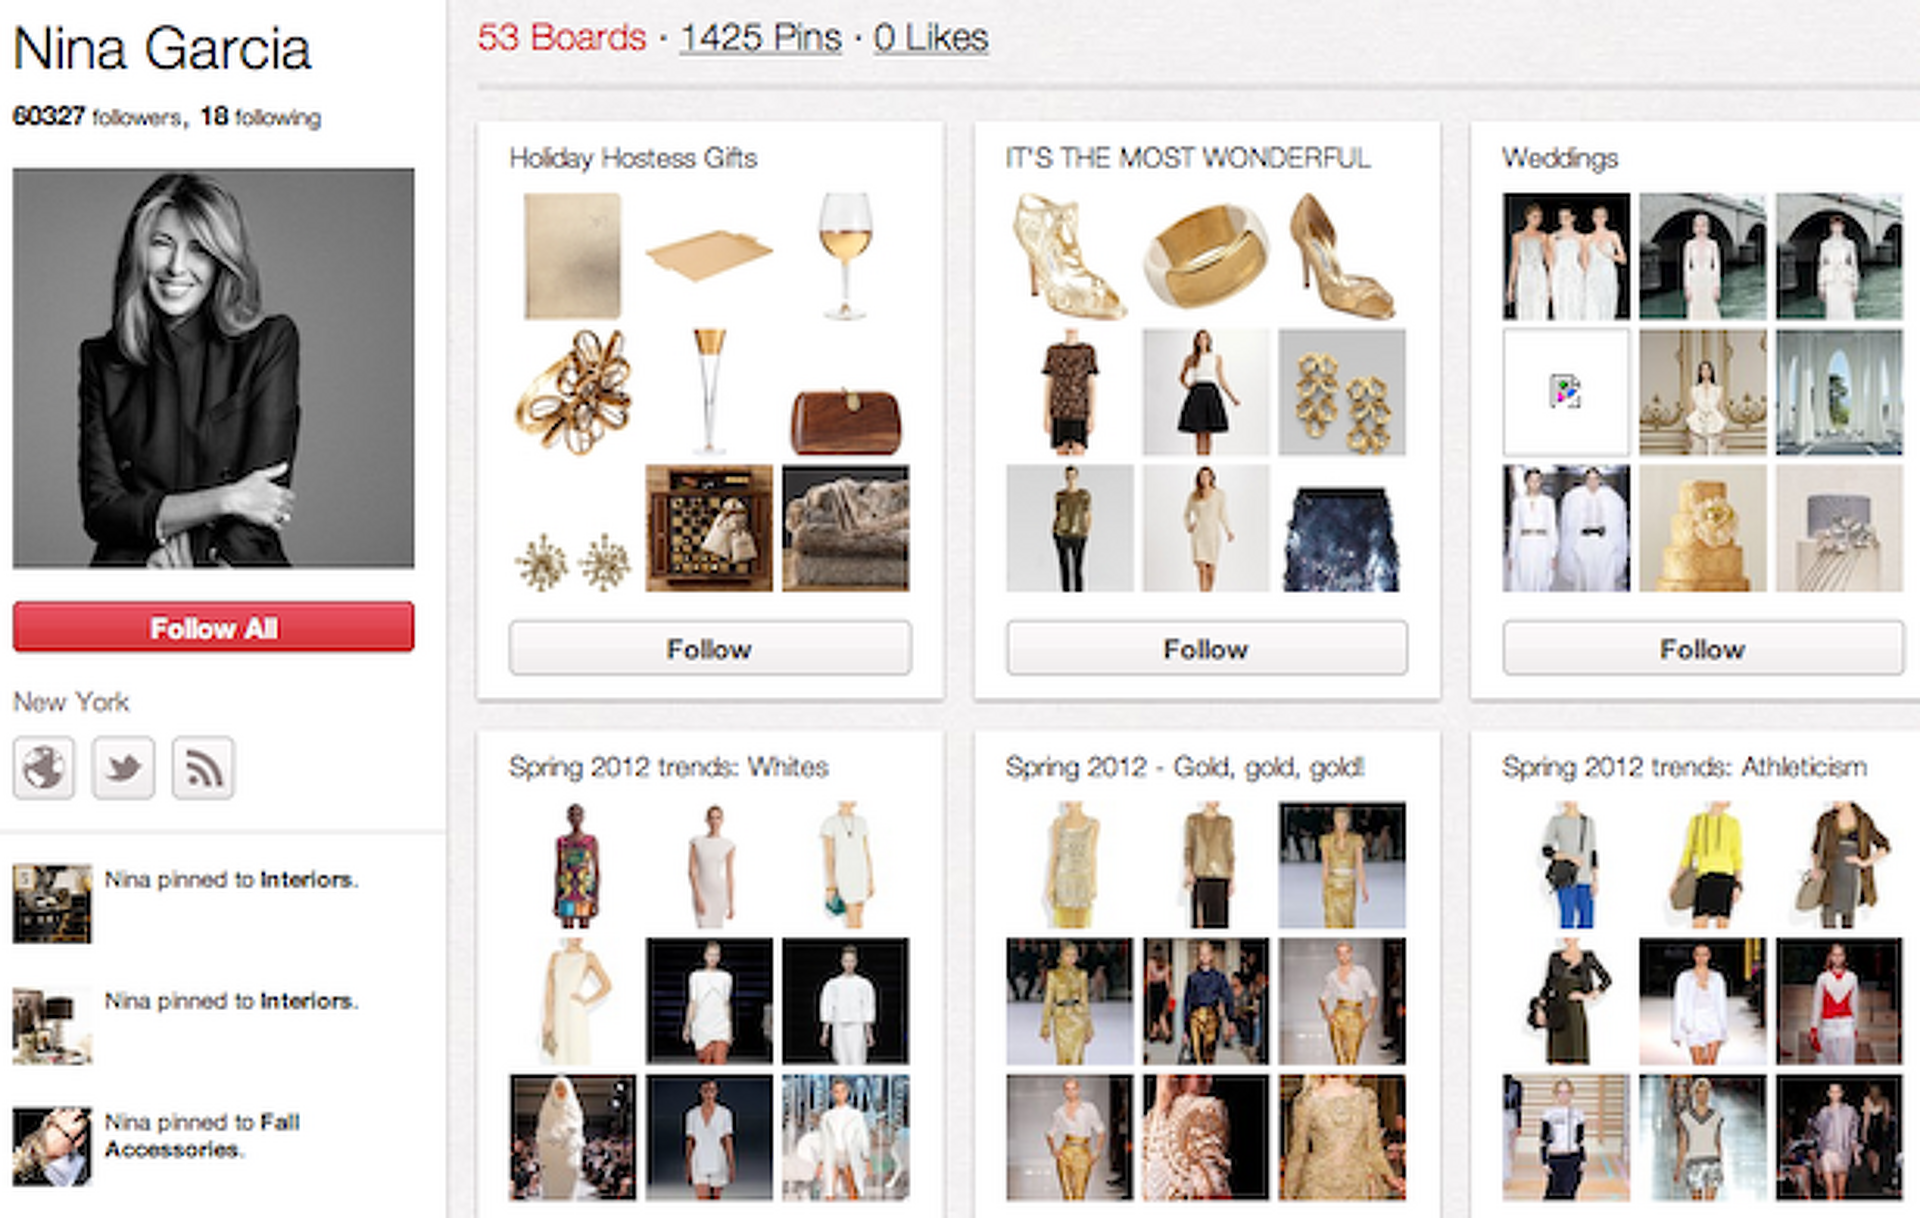Click the New York location text
1920x1218 pixels.
point(71,702)
